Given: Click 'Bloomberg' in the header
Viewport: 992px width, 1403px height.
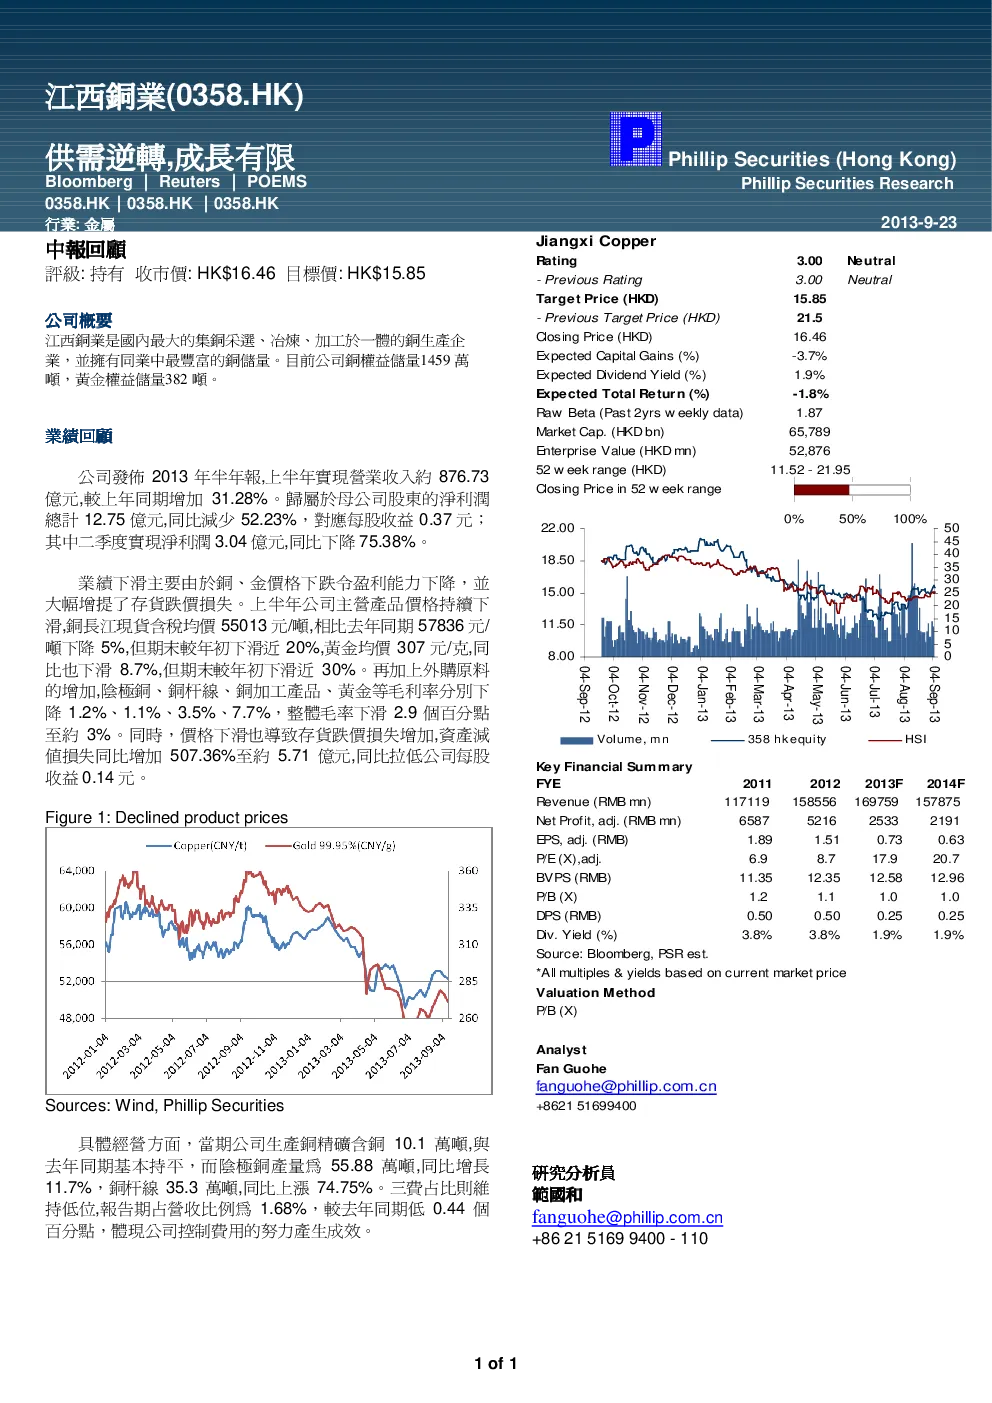Looking at the screenshot, I should [89, 181].
